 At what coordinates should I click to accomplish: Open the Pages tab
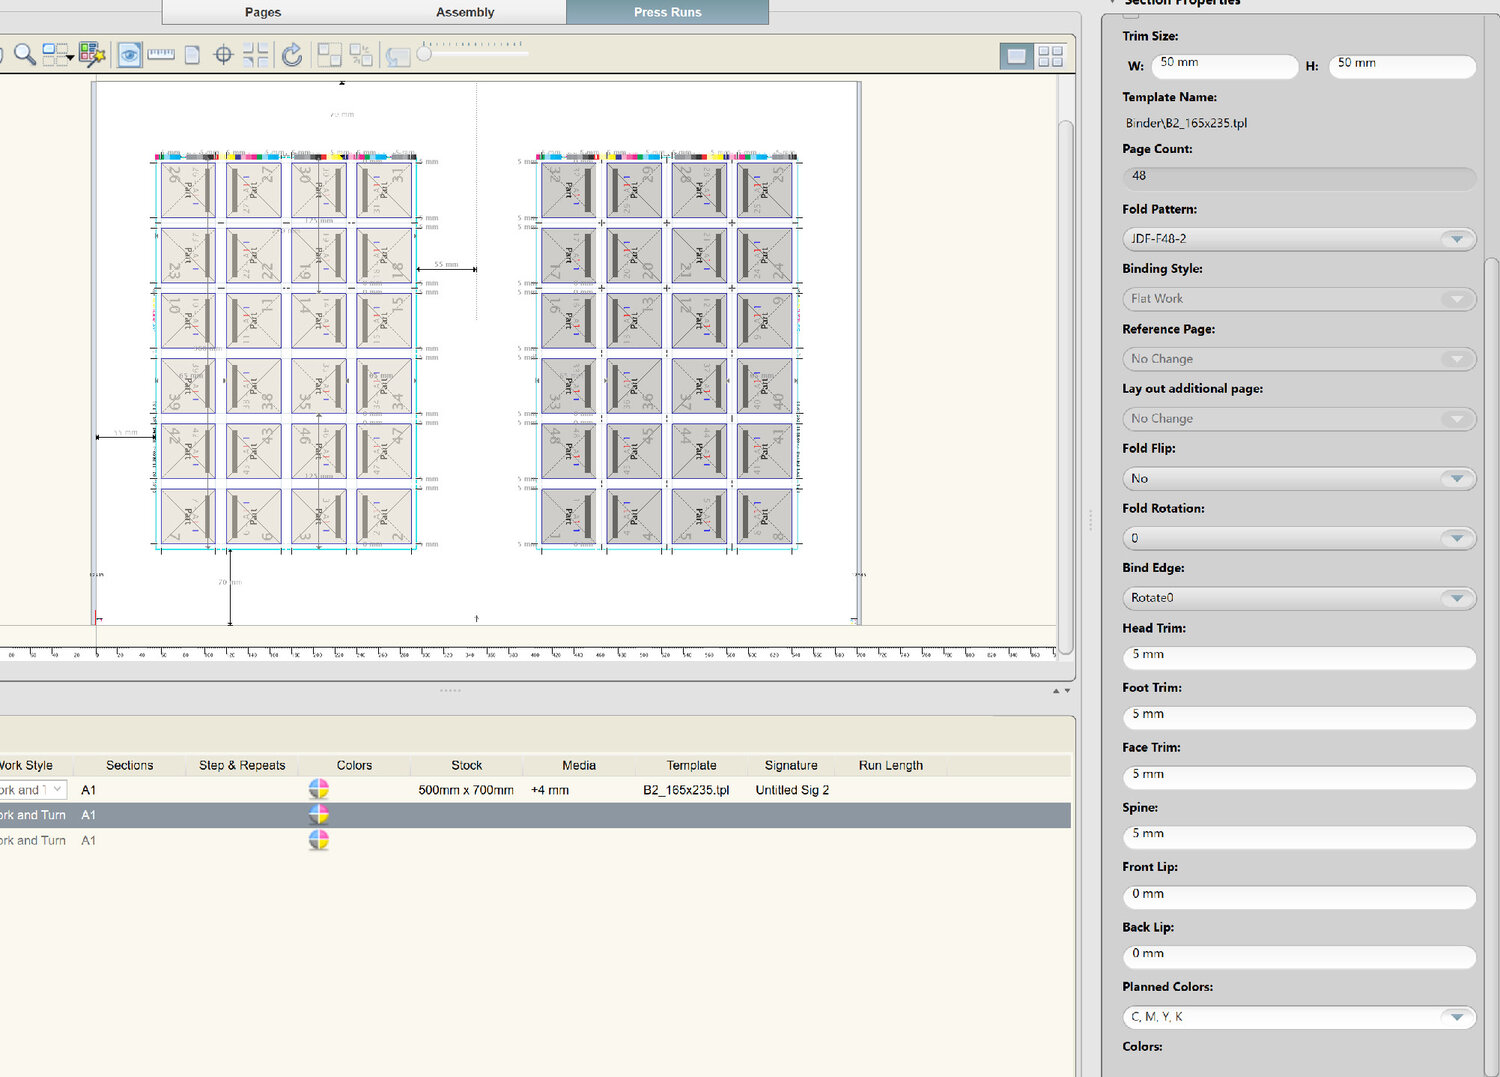pyautogui.click(x=263, y=12)
